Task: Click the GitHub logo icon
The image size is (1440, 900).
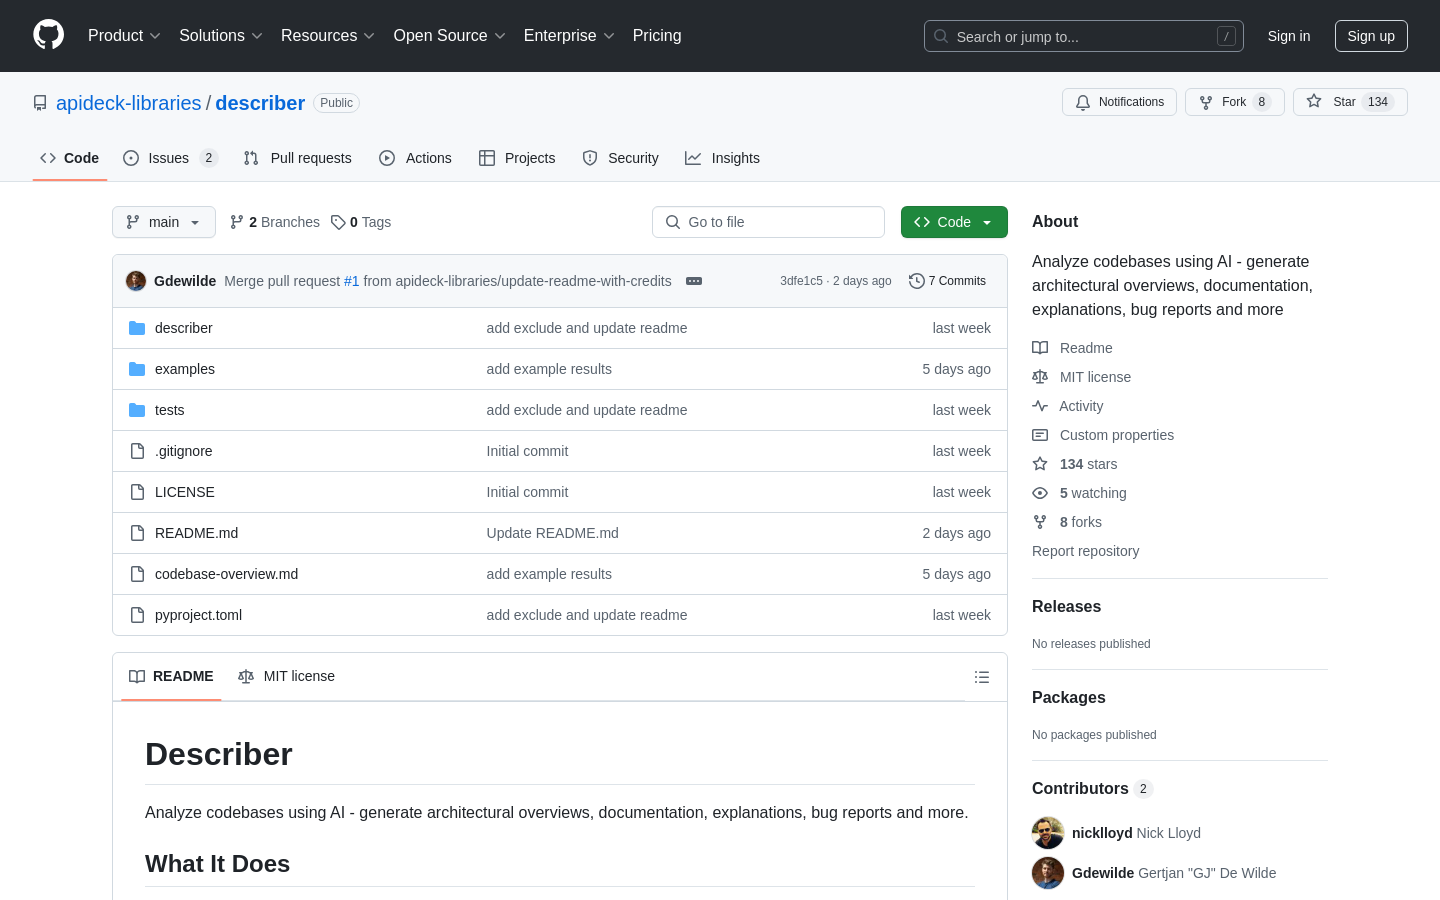Action: (x=49, y=35)
